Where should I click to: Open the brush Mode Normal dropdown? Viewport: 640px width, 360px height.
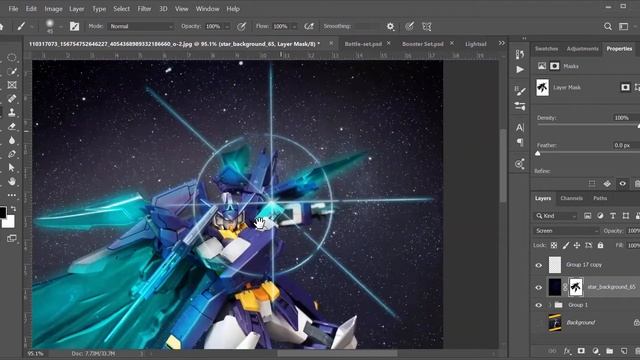click(x=141, y=27)
